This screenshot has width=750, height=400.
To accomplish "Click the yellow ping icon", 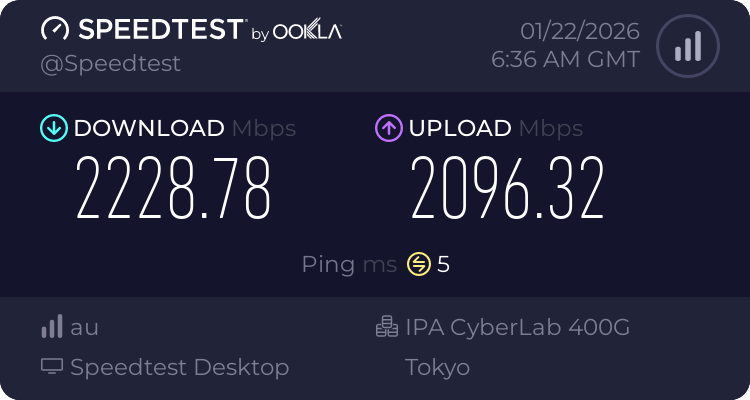I will tap(418, 264).
